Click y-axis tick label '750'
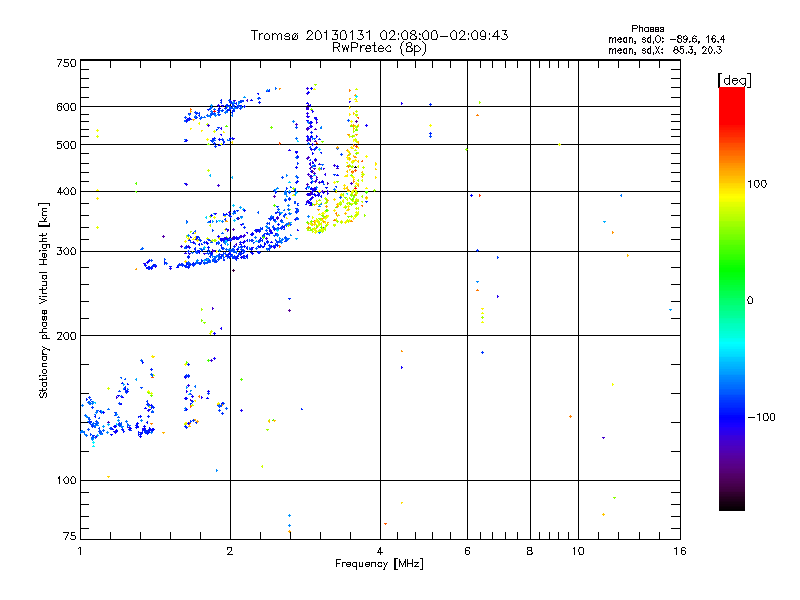This screenshot has height=600, width=800. (x=66, y=63)
